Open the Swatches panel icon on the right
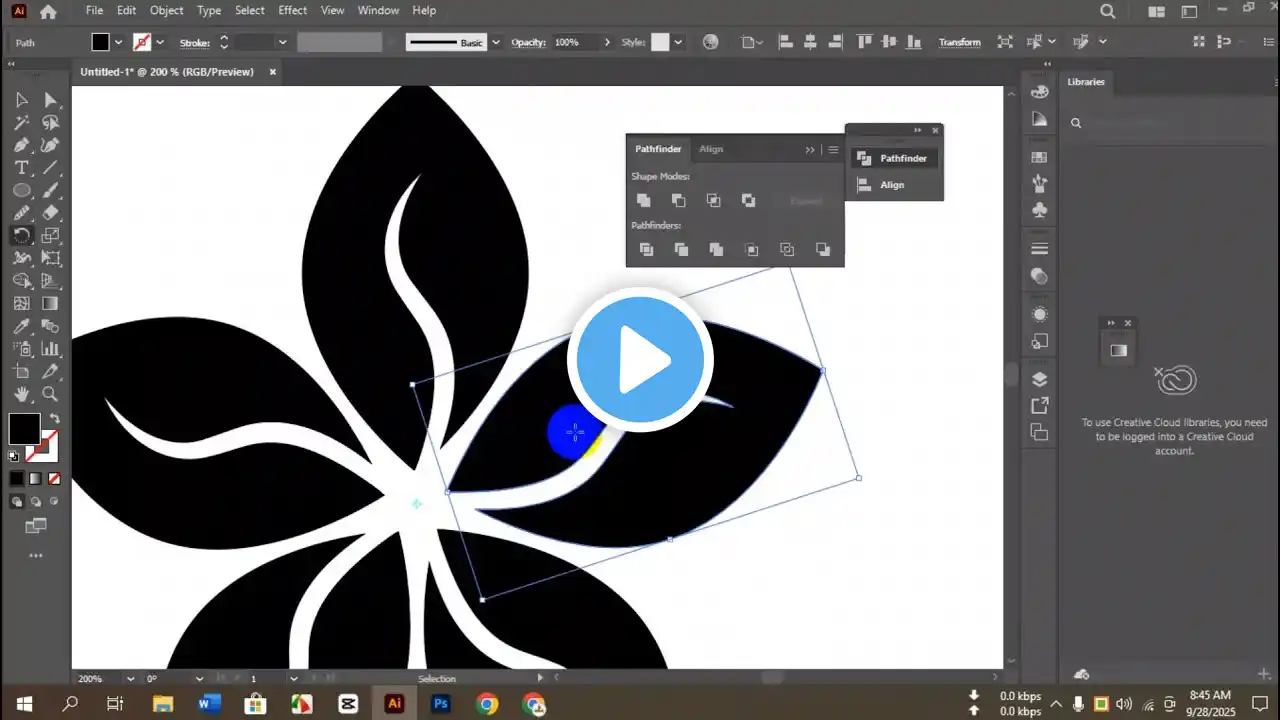 1040,157
